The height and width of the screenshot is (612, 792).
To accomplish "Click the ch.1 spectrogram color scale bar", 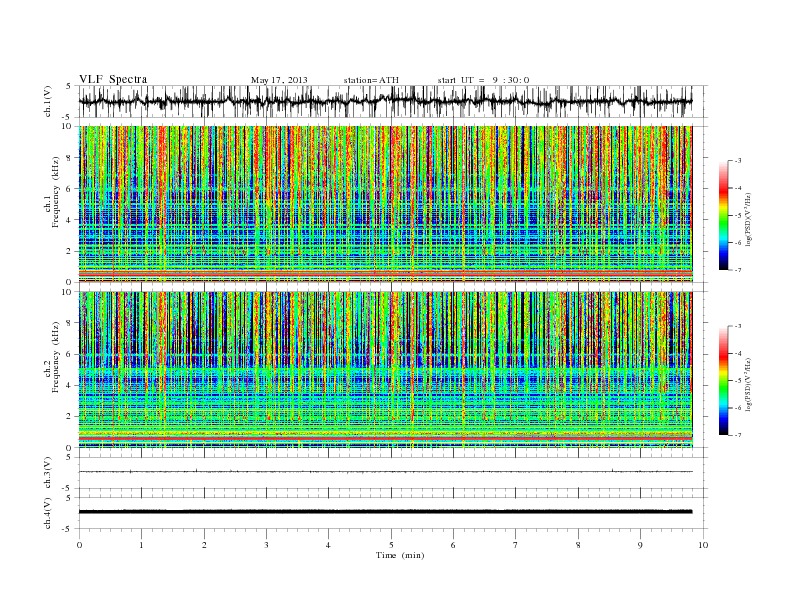I will click(x=723, y=215).
